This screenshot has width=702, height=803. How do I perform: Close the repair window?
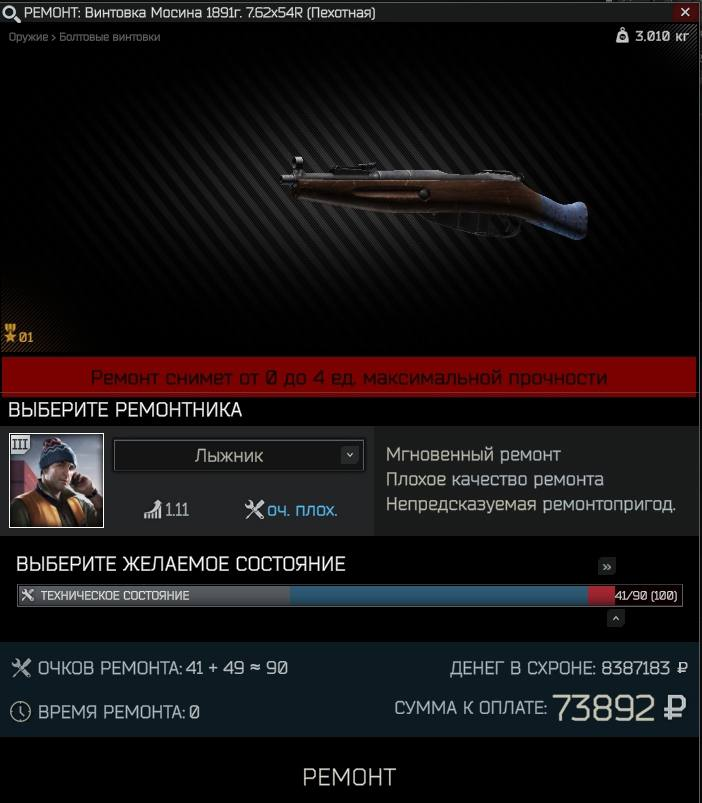click(685, 12)
